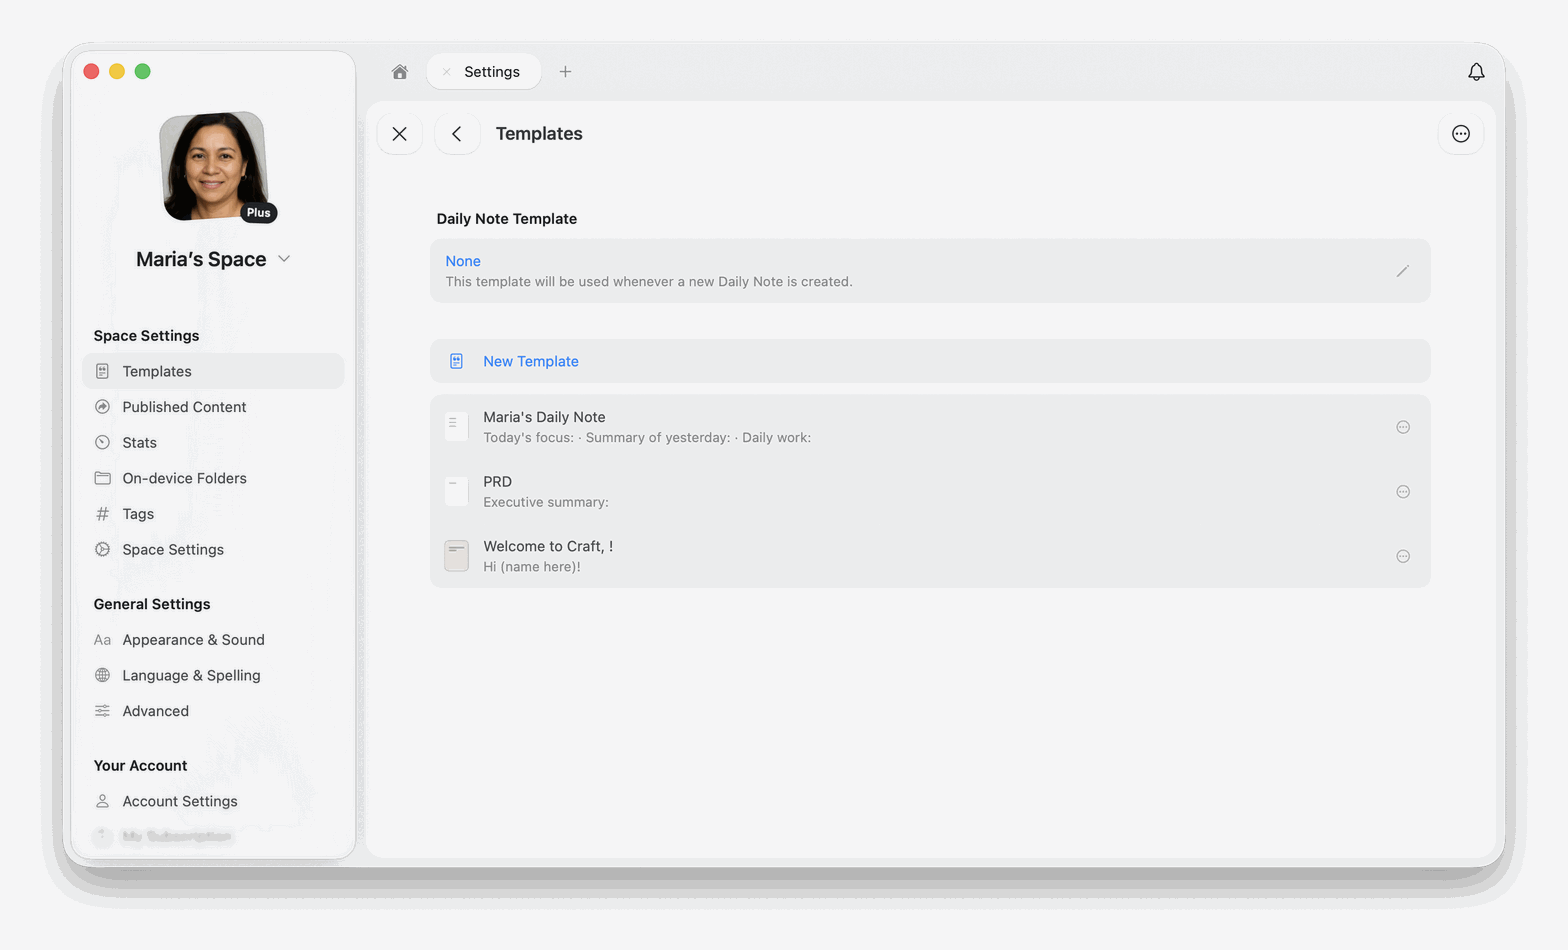Click 'Welcome to Craft, !' title

coord(548,546)
